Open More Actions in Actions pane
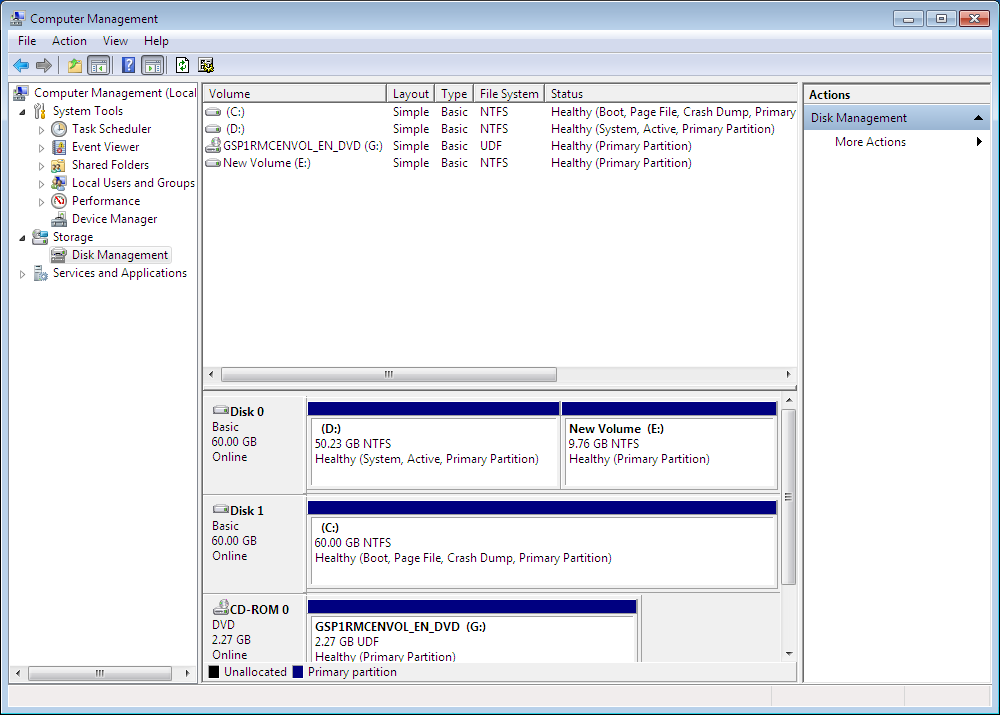 coord(870,142)
